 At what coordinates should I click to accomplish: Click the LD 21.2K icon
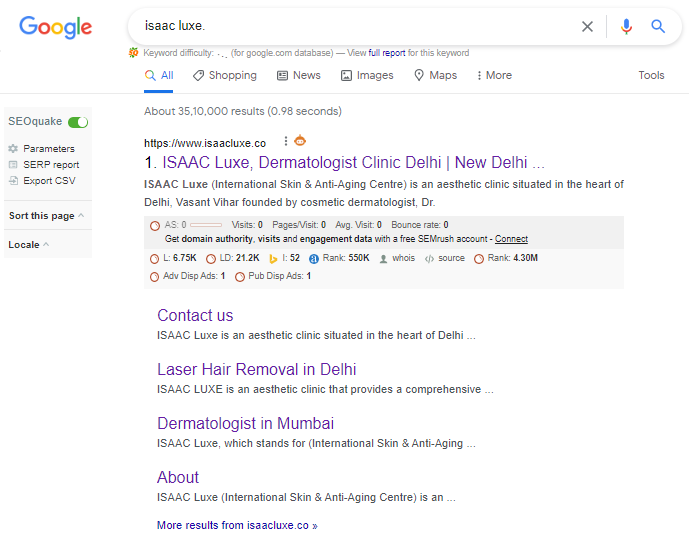tap(211, 259)
